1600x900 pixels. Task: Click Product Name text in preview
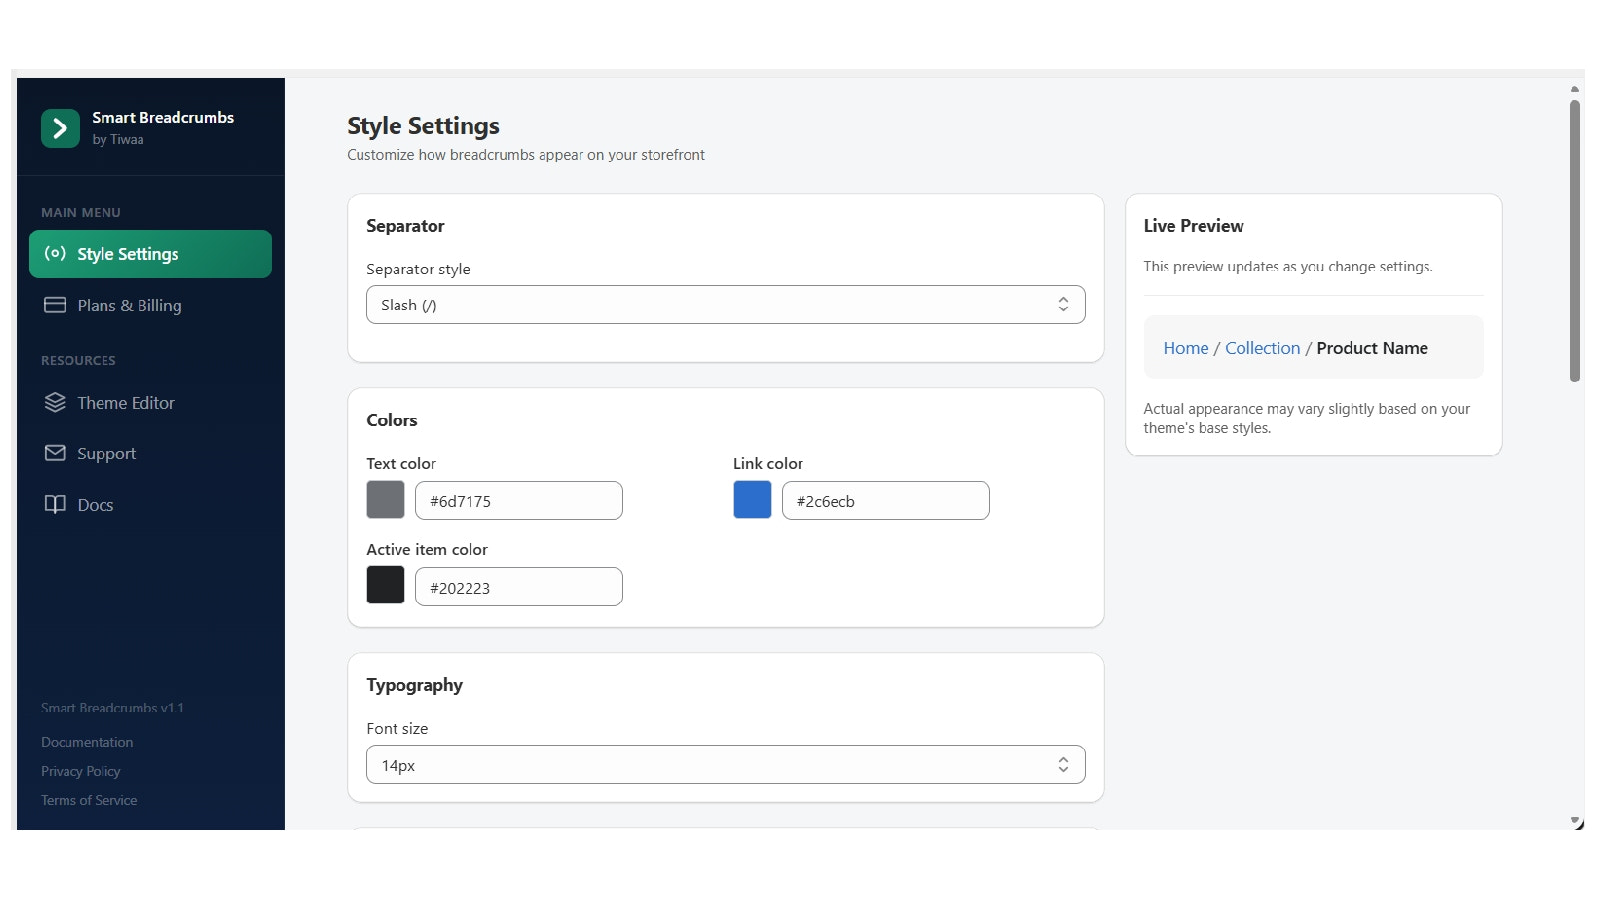[1372, 348]
